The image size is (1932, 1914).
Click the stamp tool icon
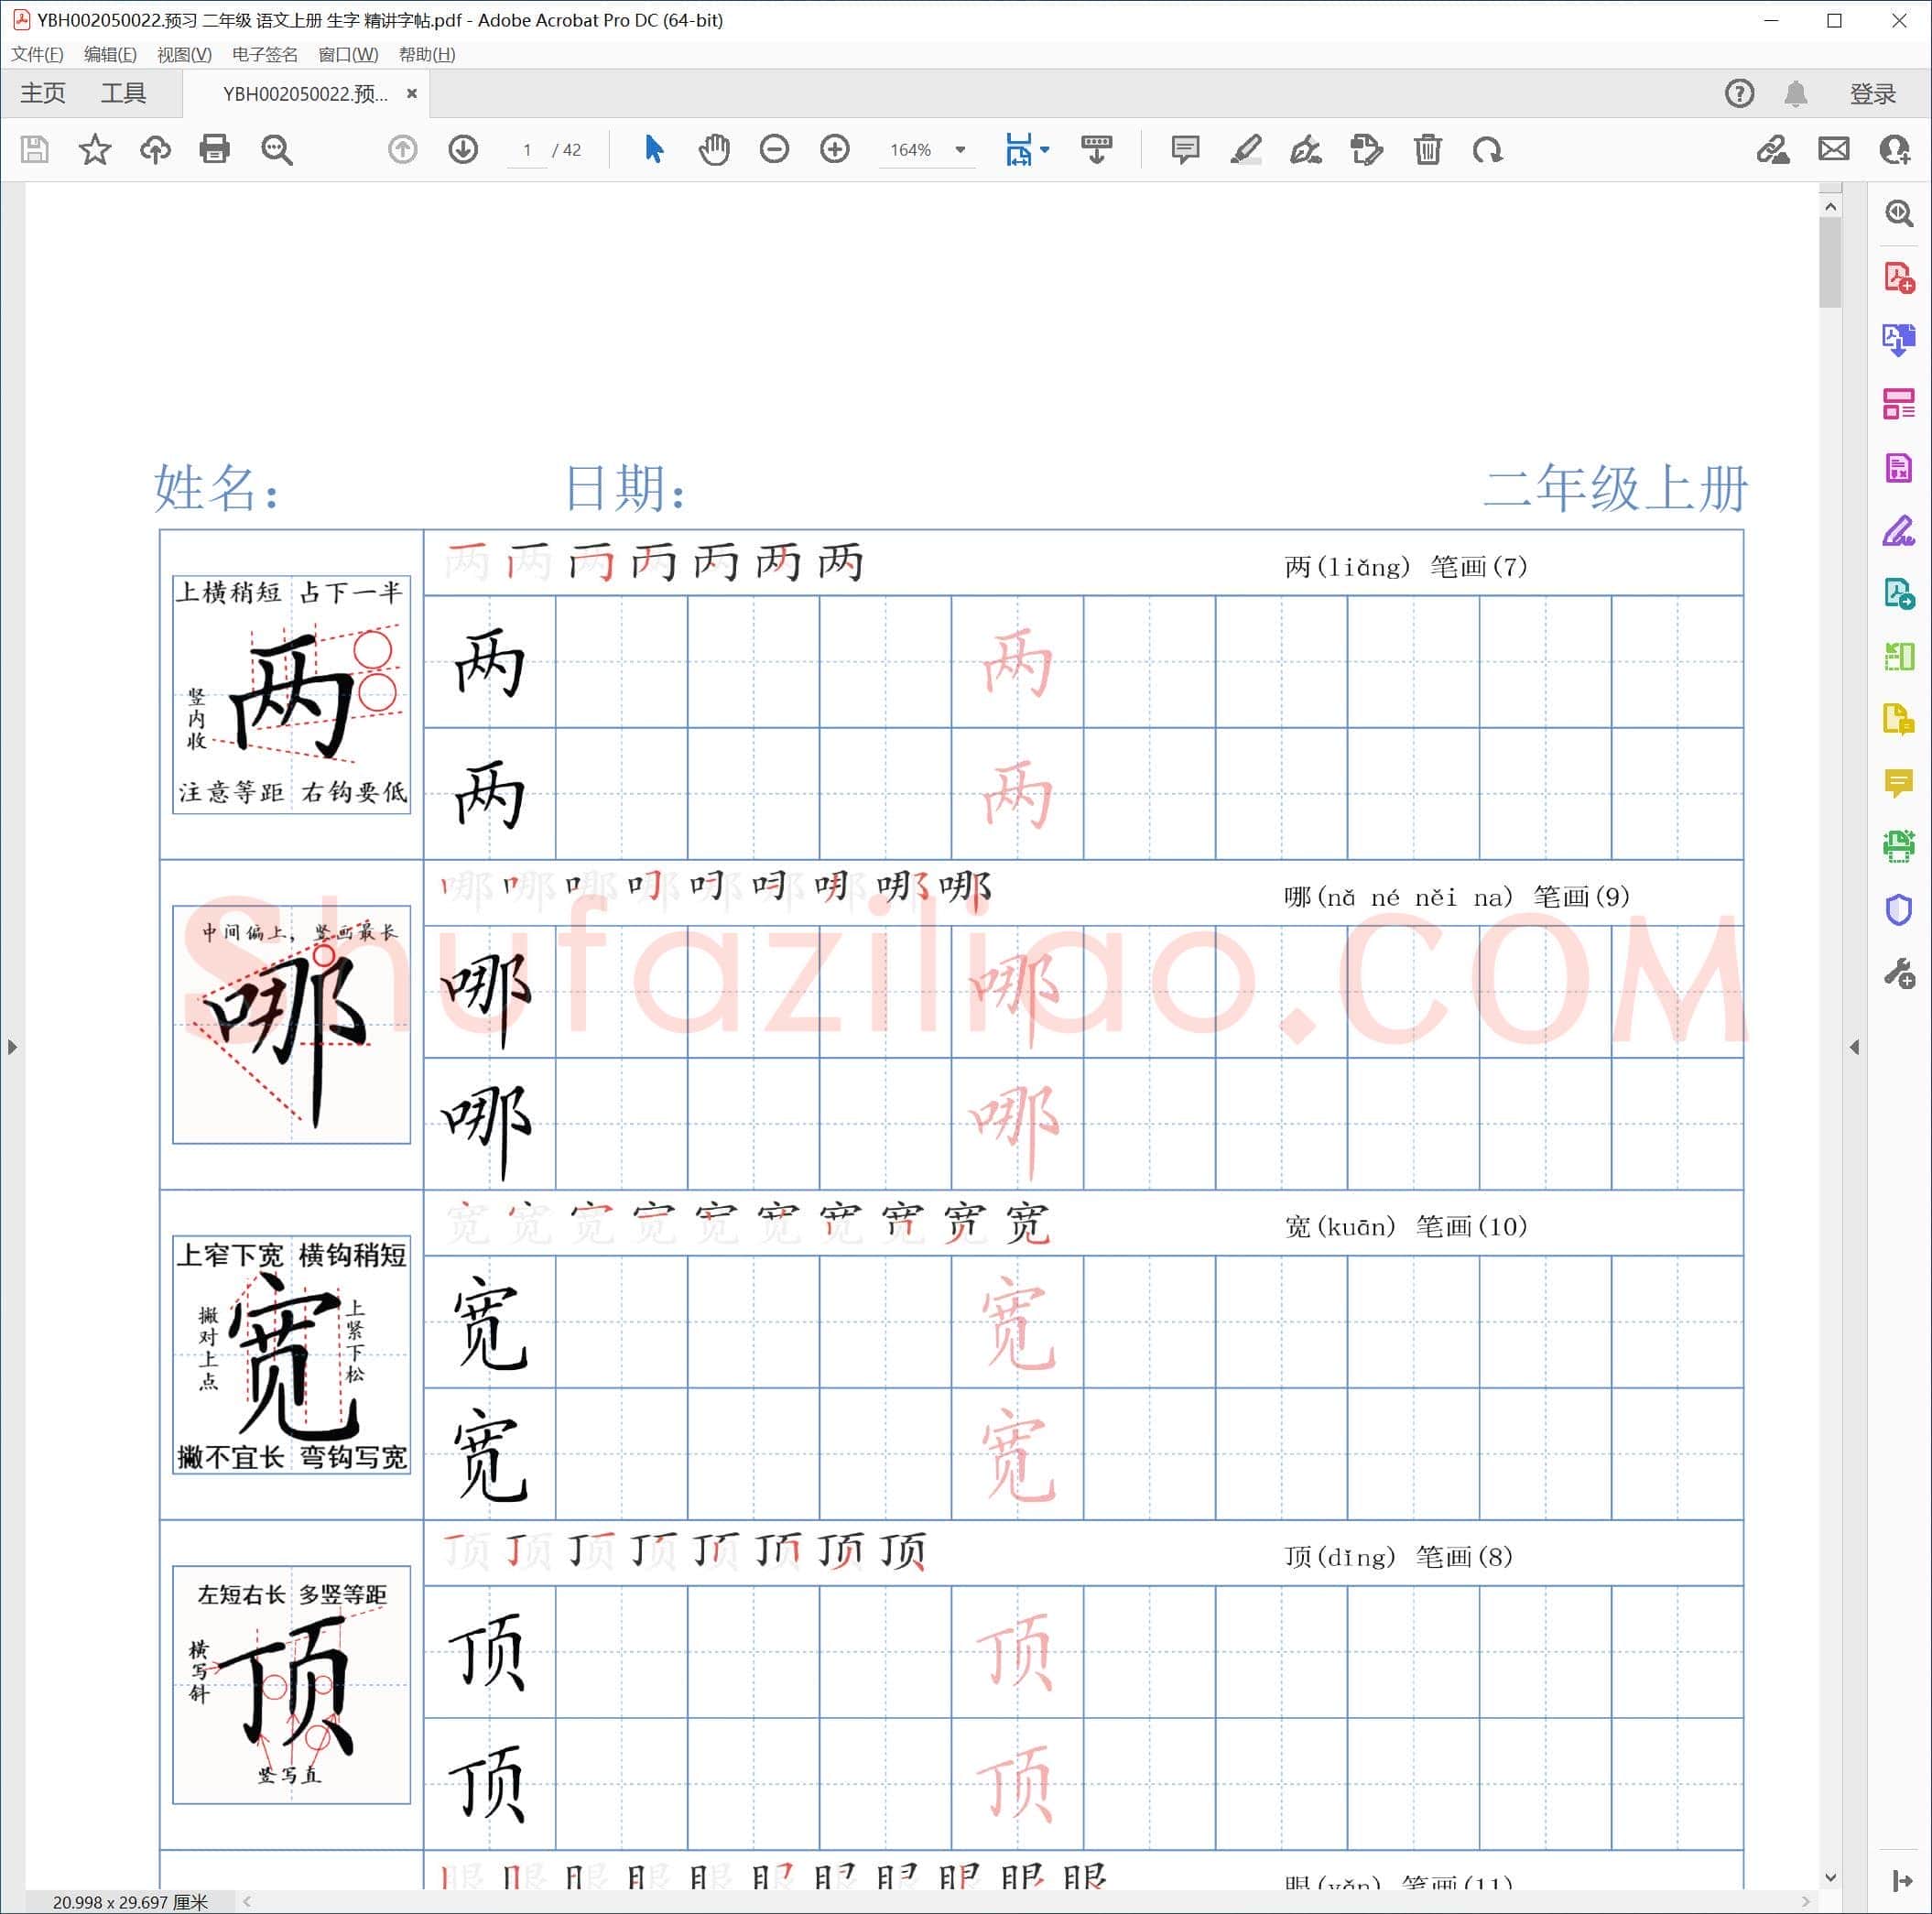coord(1367,150)
